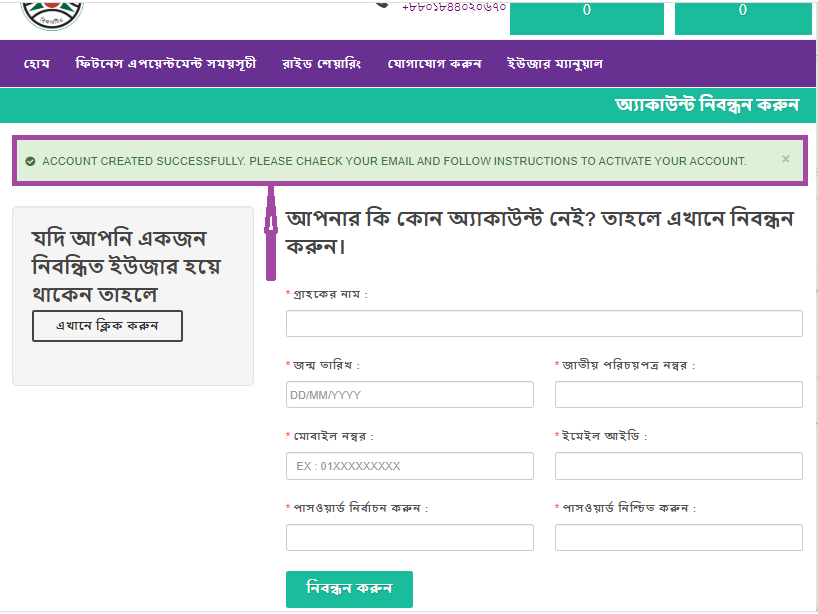Click the গ্রাহকের নাম input field
The image size is (818, 614).
[x=544, y=324]
